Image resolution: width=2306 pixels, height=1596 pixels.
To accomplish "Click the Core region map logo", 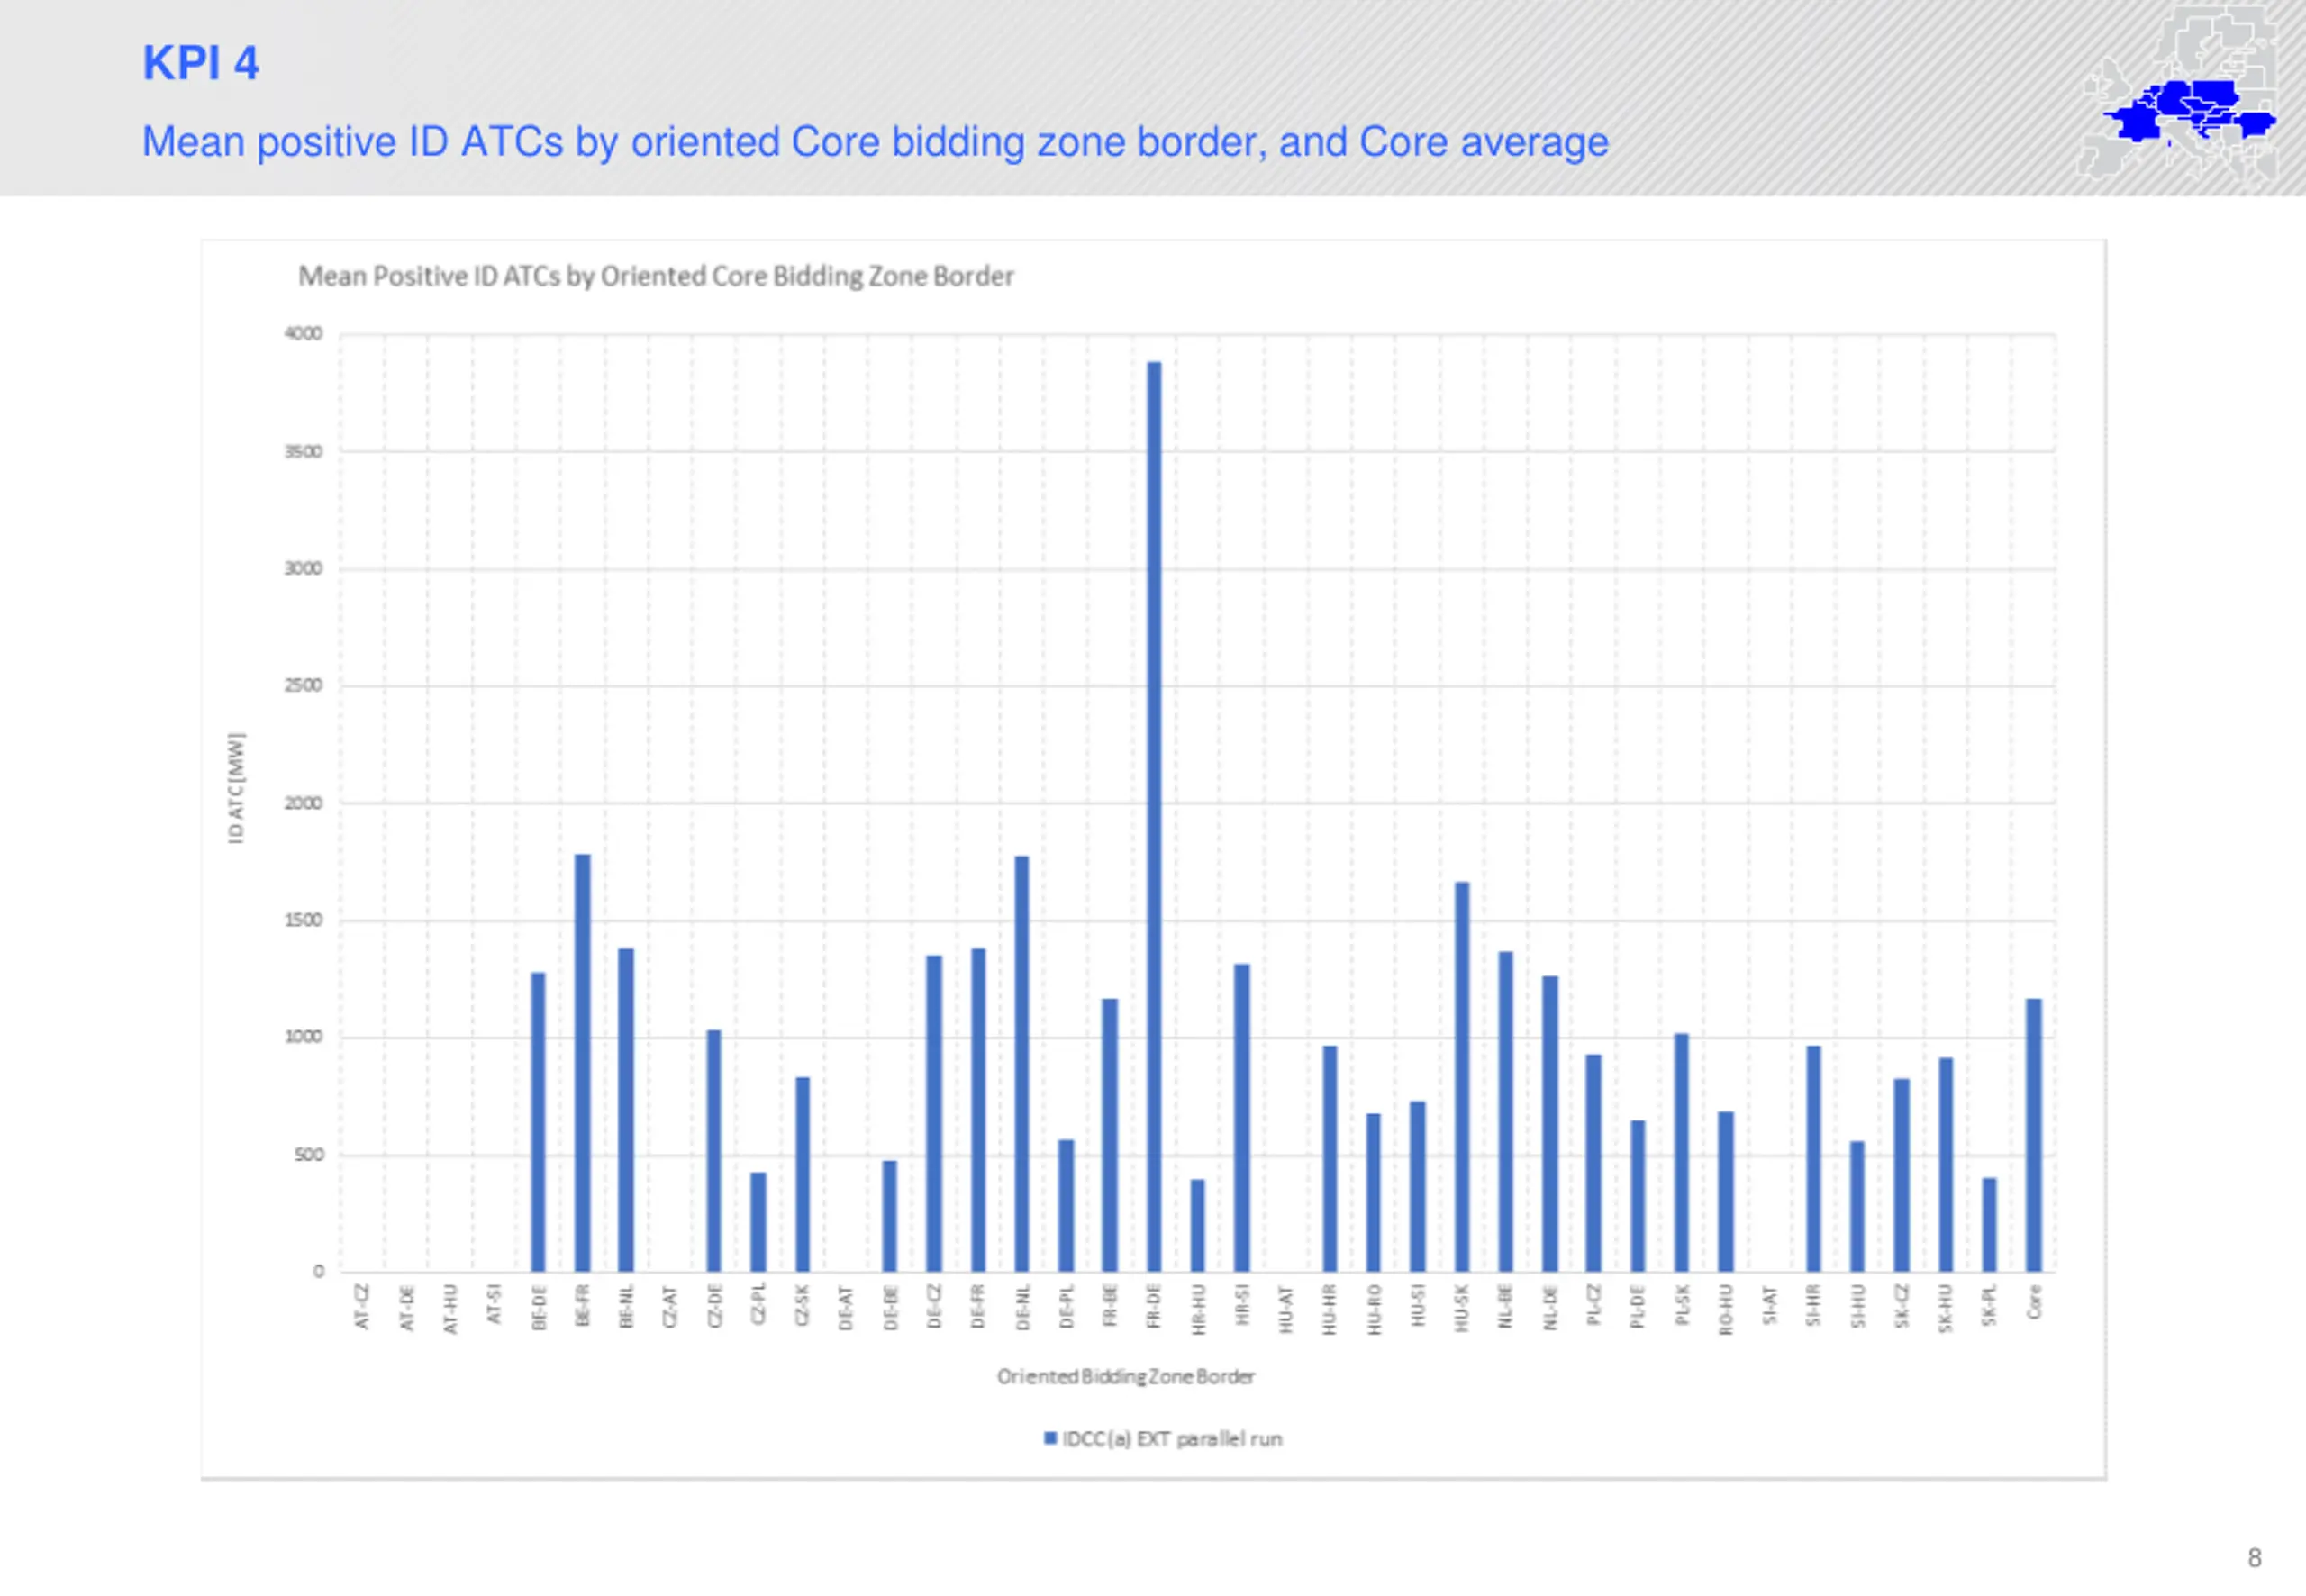I will pyautogui.click(x=2185, y=105).
